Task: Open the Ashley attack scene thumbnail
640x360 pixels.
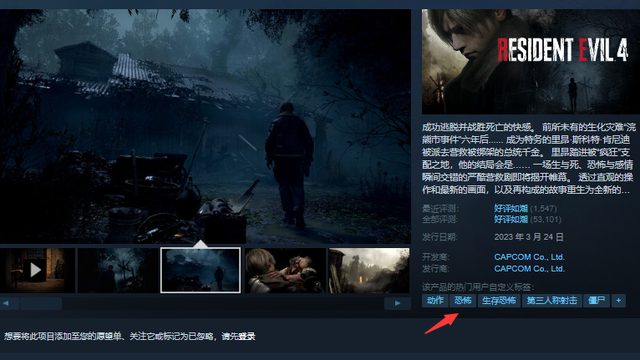Action: [x=285, y=270]
